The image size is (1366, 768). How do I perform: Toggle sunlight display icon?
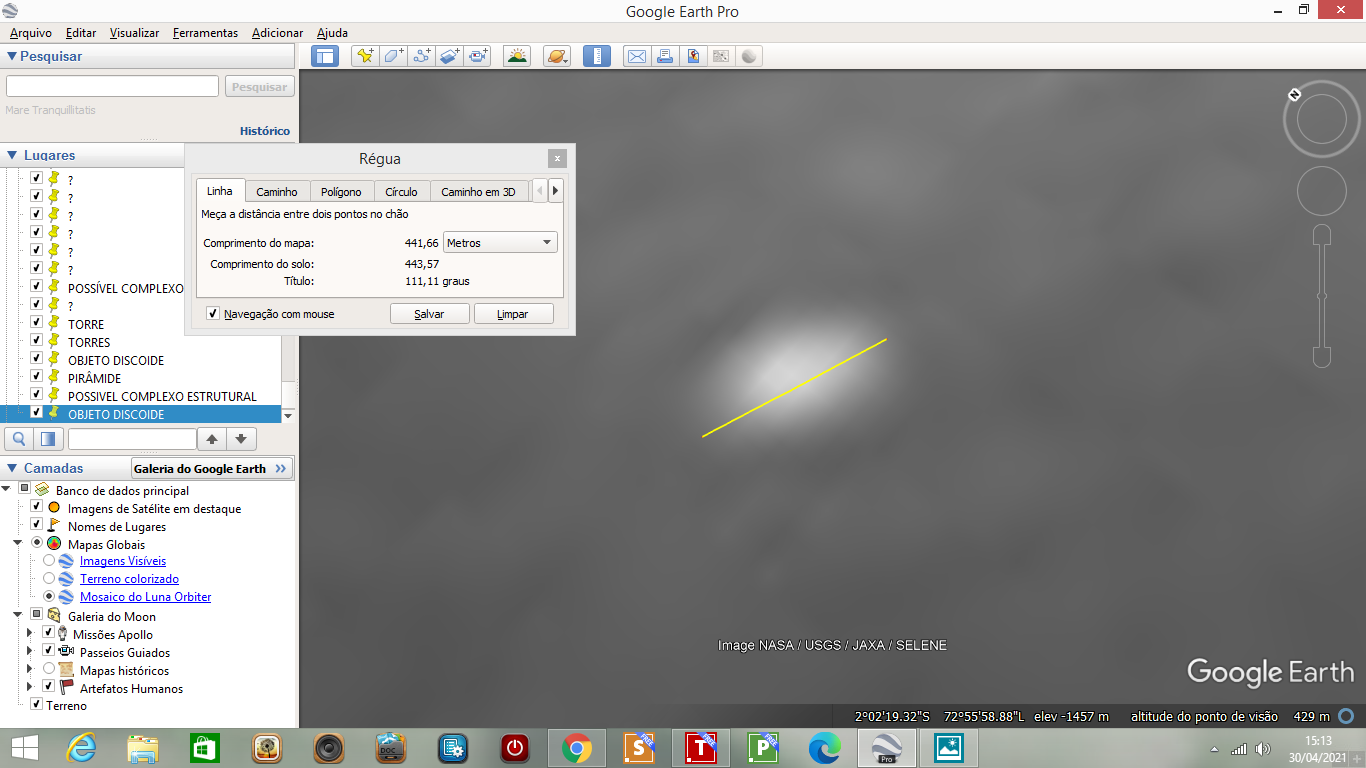pos(517,56)
